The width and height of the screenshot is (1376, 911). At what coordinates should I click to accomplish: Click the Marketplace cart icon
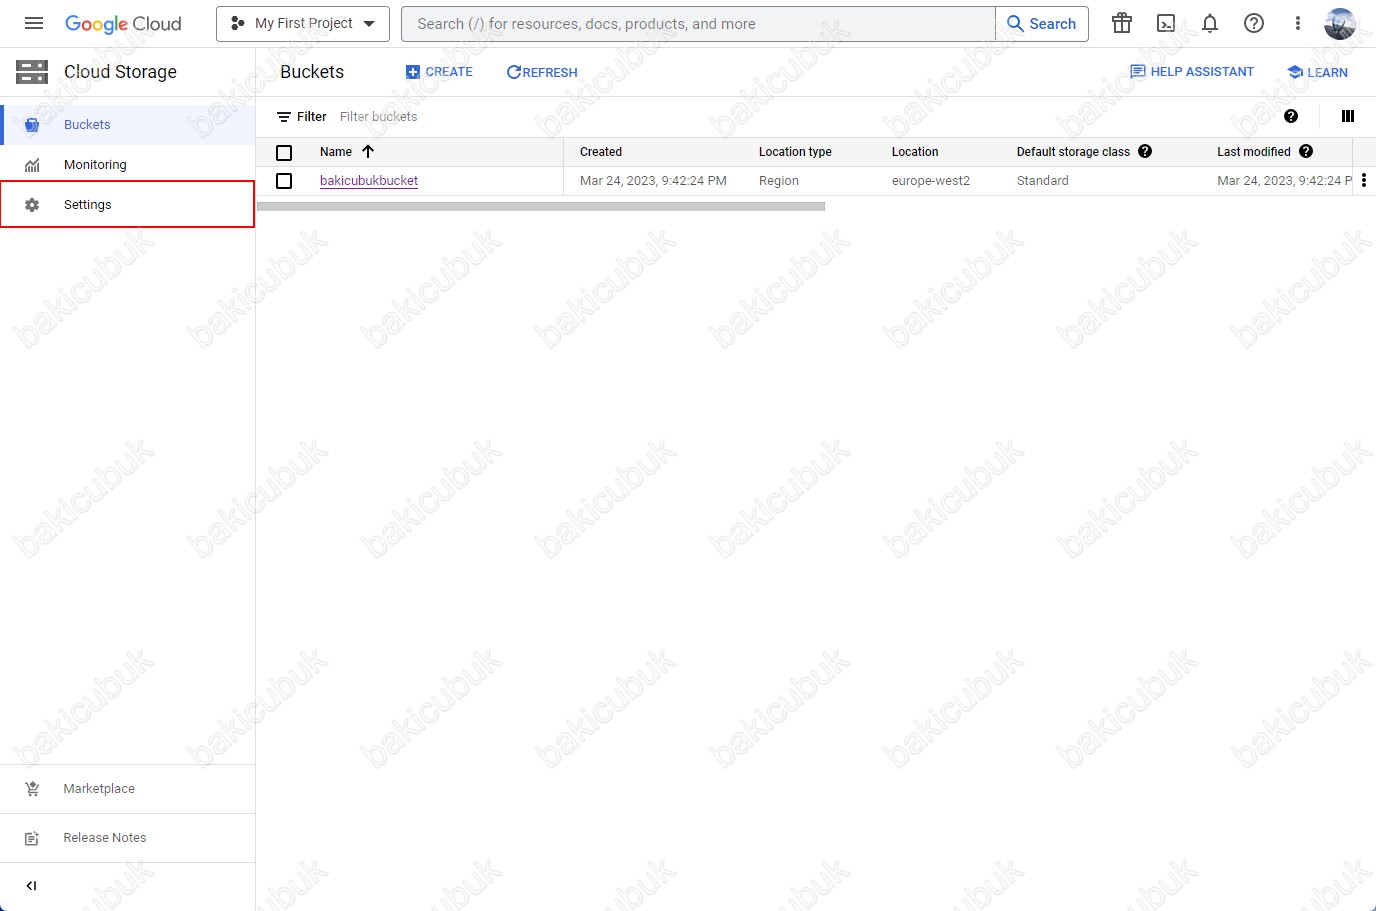(32, 789)
